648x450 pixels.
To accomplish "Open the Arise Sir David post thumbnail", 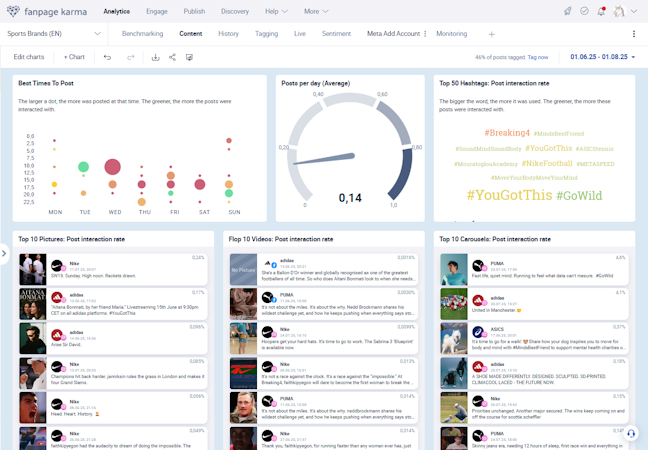I will pos(33,338).
